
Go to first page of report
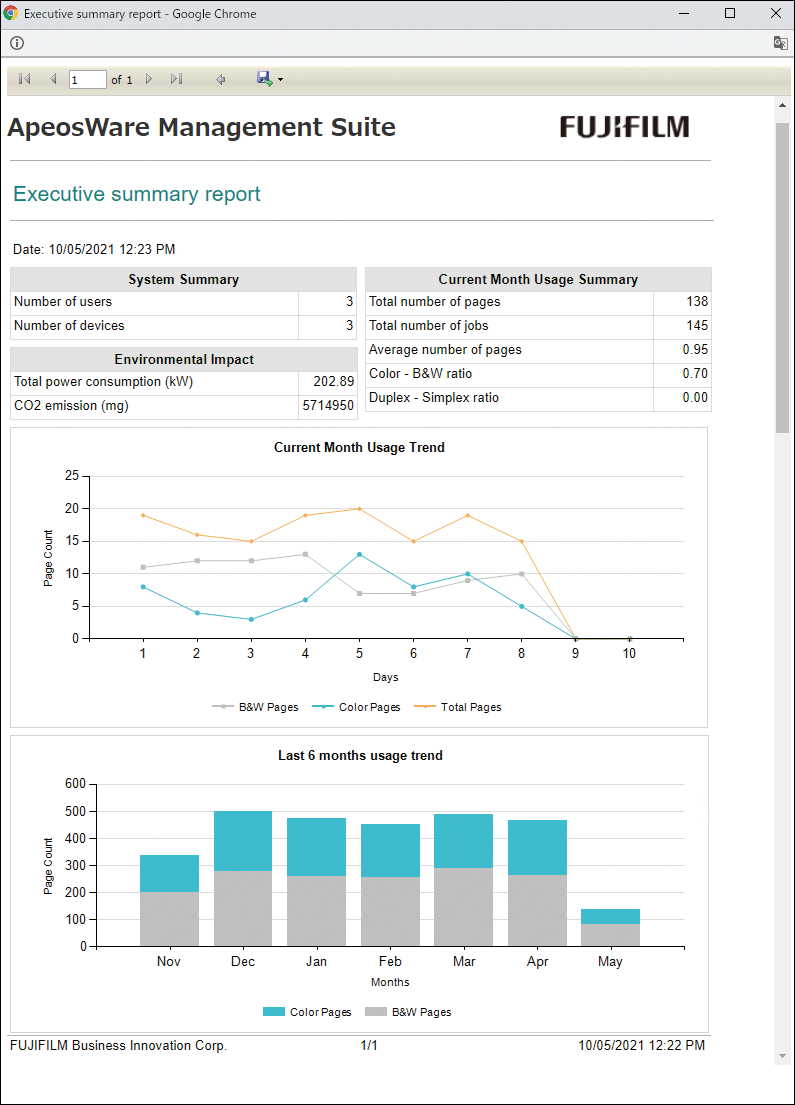[24, 79]
